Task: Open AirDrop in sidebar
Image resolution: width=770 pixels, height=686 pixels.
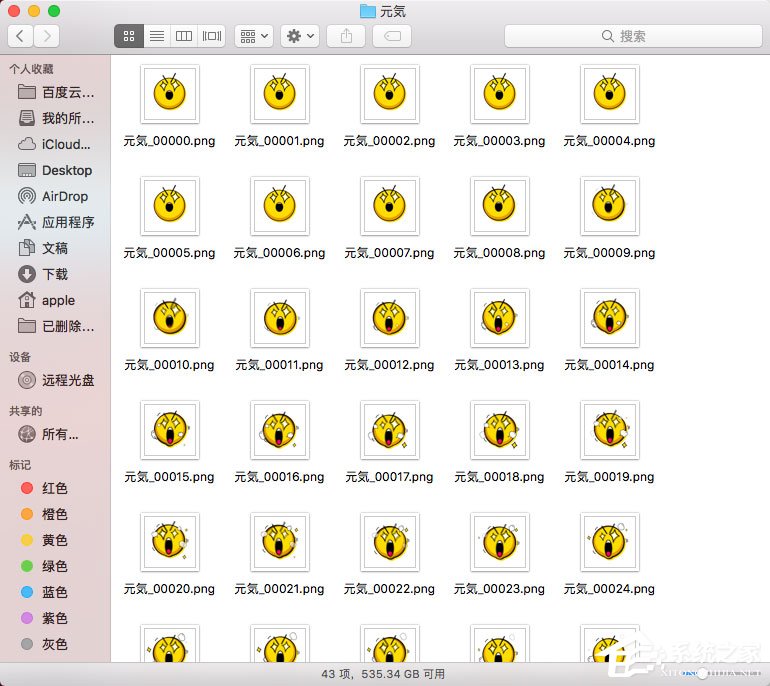Action: (55, 196)
